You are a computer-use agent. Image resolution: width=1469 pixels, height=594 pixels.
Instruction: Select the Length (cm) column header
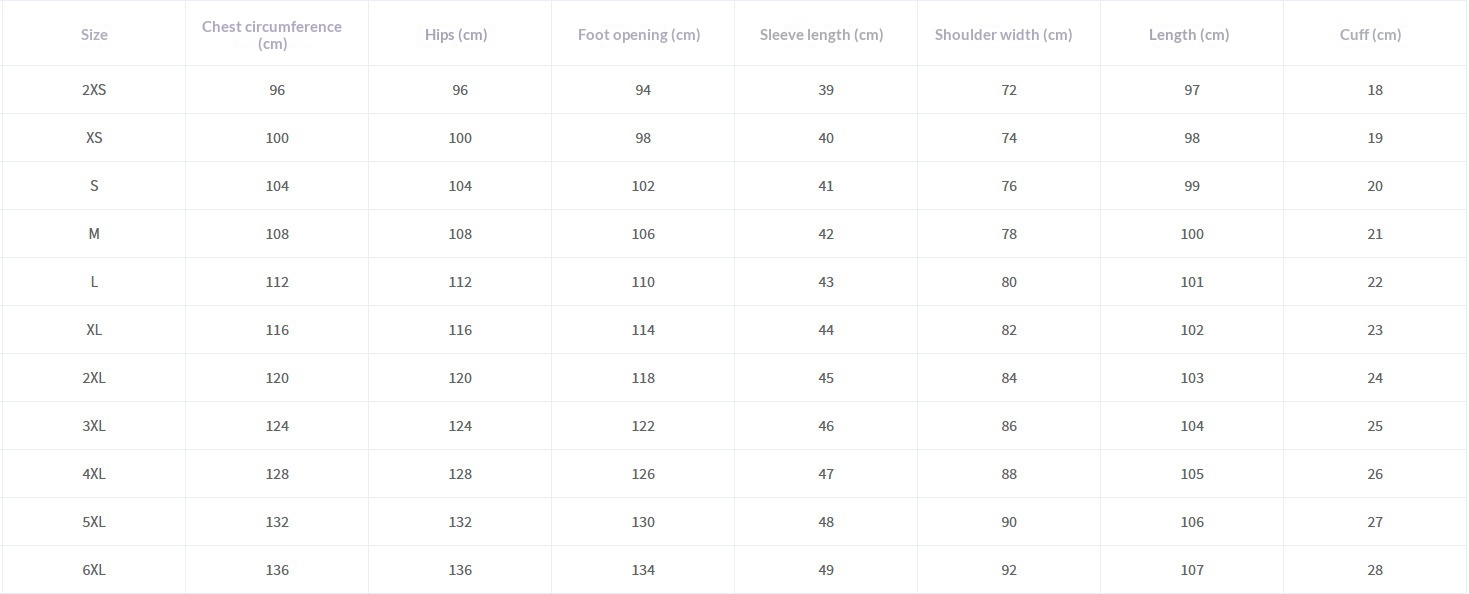(x=1189, y=35)
